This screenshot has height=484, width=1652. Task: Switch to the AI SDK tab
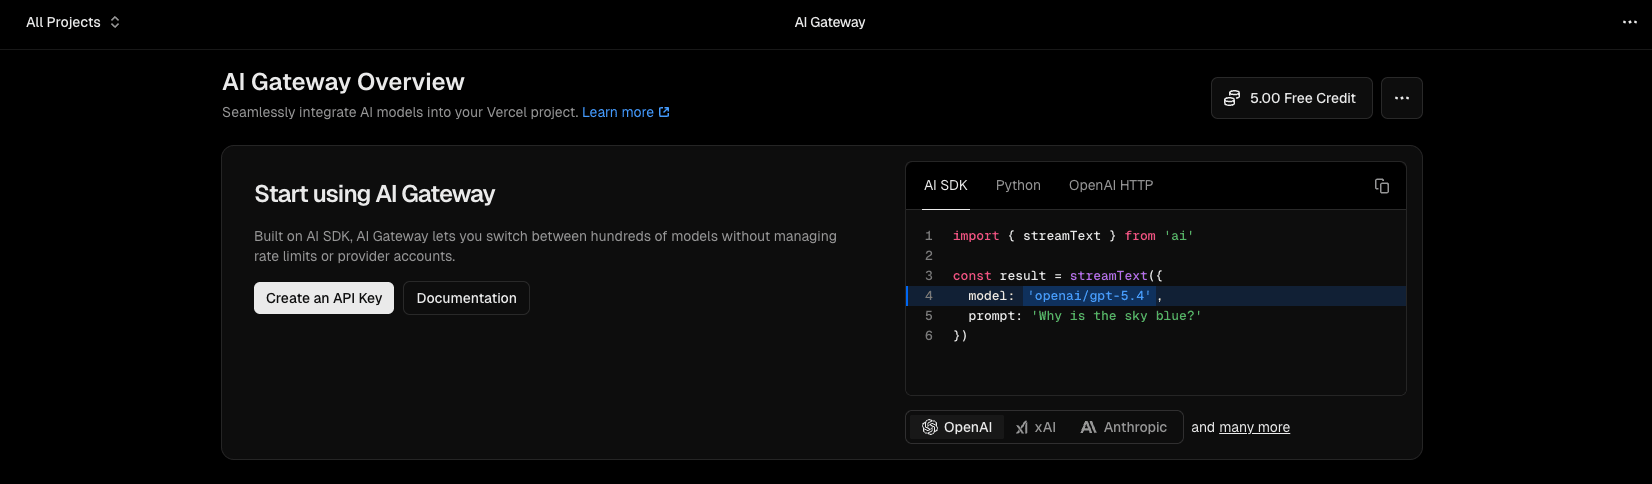(x=946, y=185)
